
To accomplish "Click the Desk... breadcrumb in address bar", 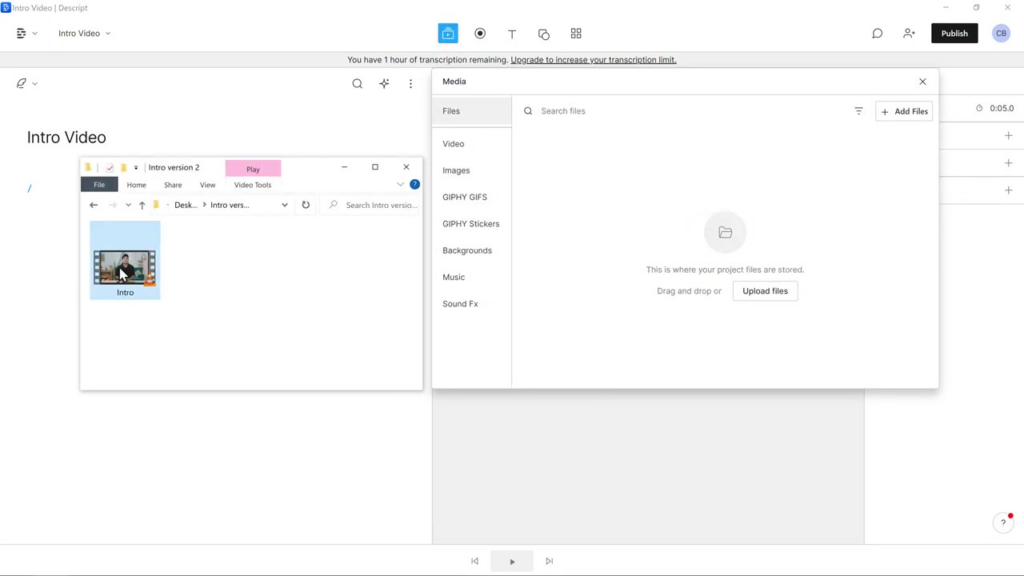I will [x=185, y=205].
